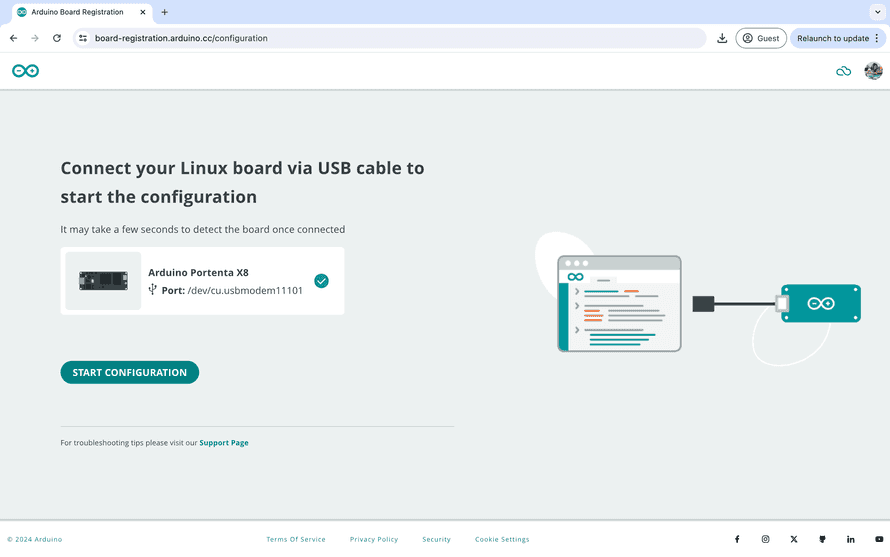
Task: Open Arduino's X (Twitter) icon
Action: coord(794,539)
